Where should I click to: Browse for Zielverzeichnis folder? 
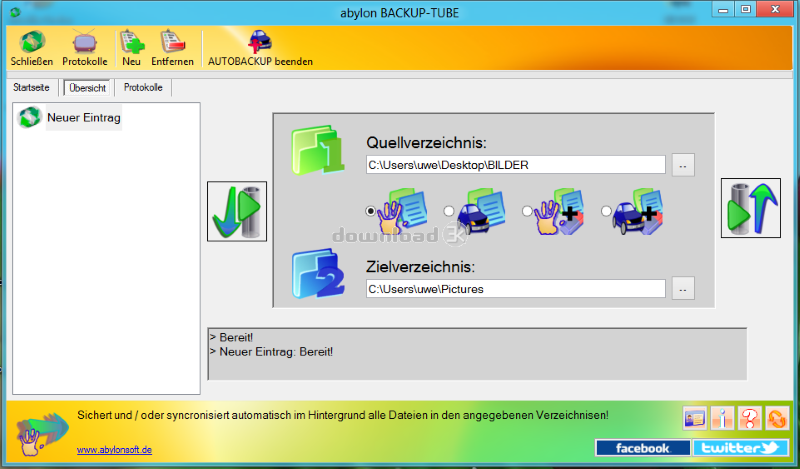coord(683,289)
